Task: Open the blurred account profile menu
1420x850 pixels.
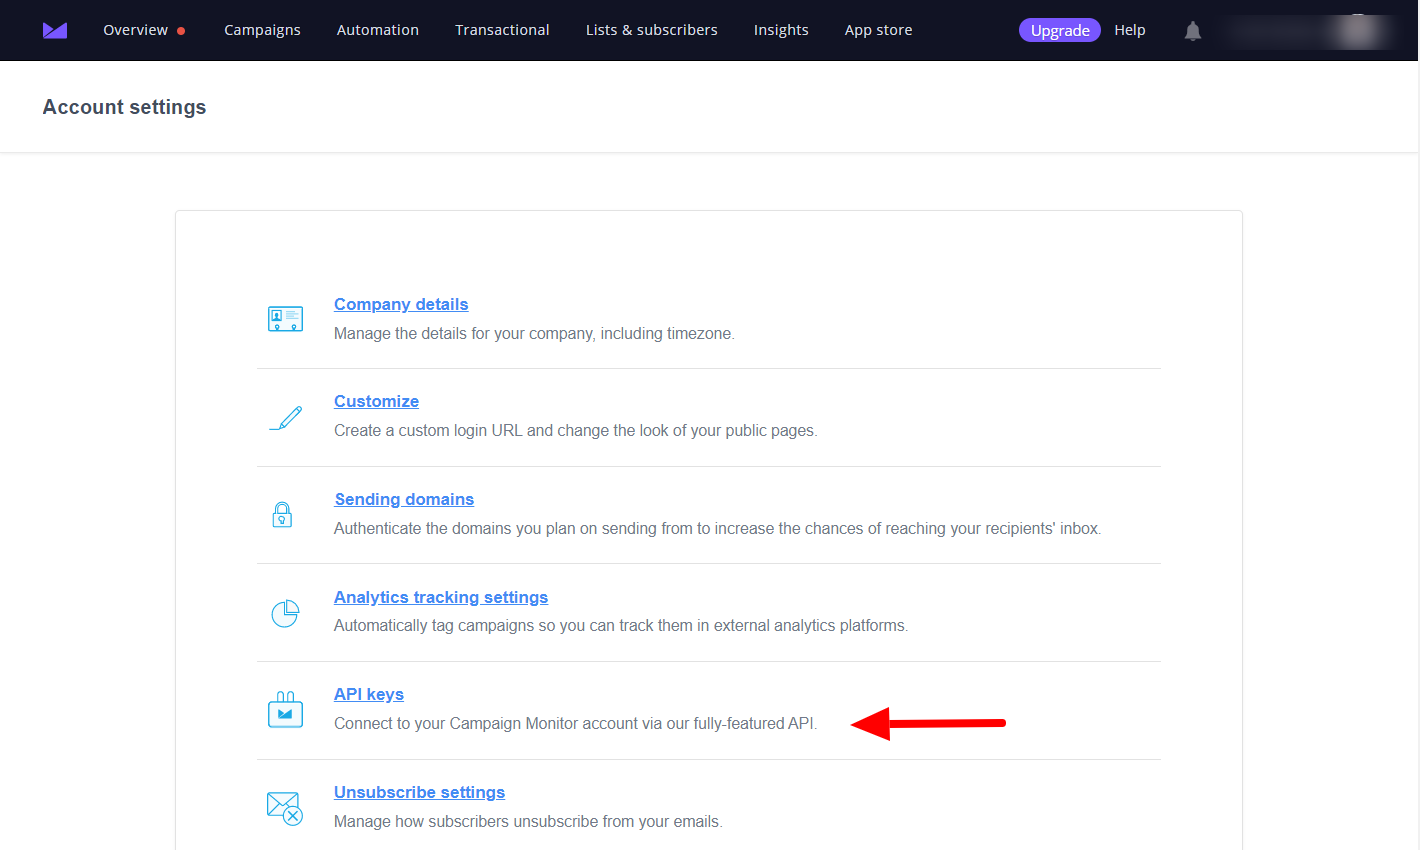Action: pyautogui.click(x=1310, y=31)
